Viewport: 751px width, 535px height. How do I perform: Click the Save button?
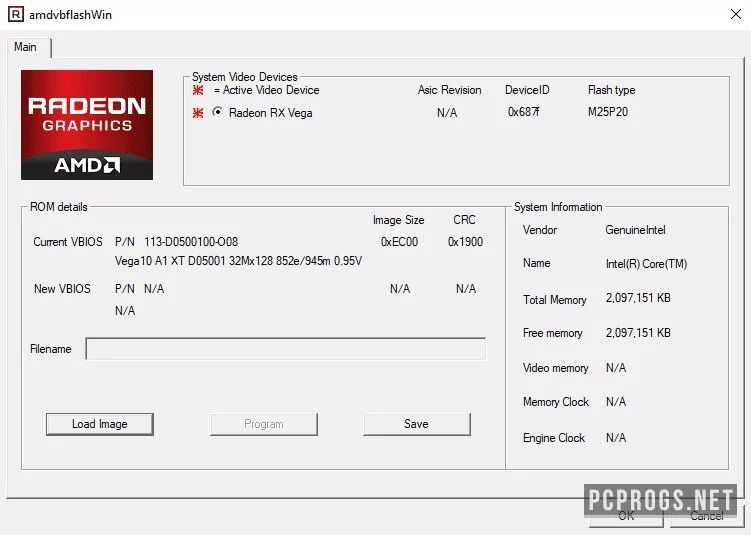[x=417, y=424]
